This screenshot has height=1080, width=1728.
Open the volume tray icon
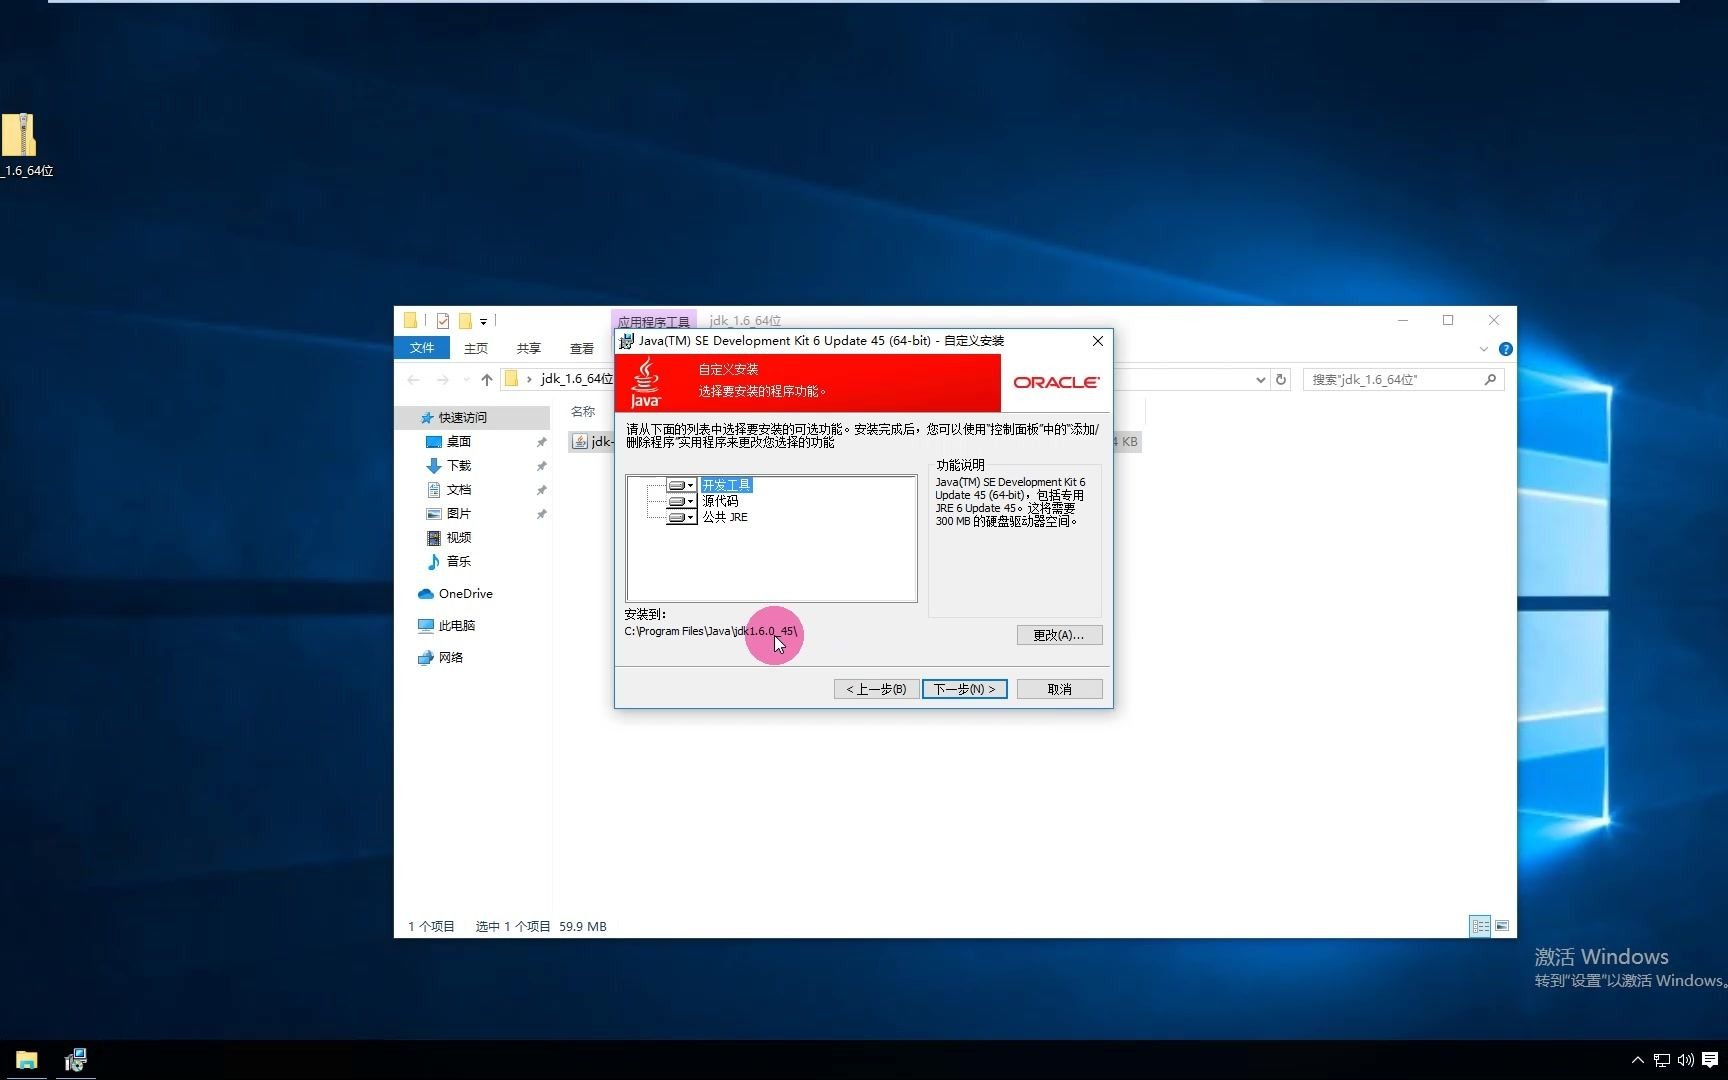pos(1686,1060)
